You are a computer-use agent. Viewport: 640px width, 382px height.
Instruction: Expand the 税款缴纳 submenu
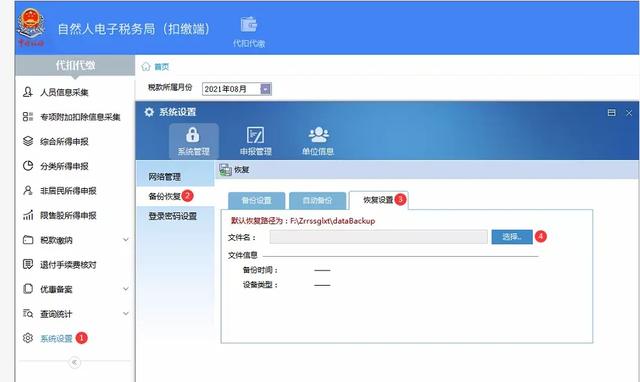(x=126, y=240)
